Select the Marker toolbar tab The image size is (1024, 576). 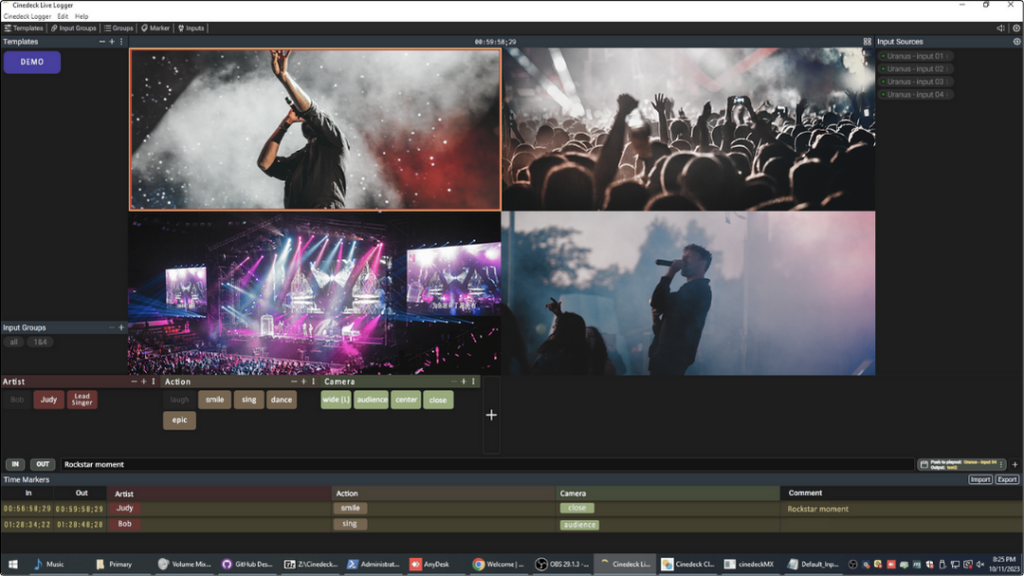[x=155, y=28]
